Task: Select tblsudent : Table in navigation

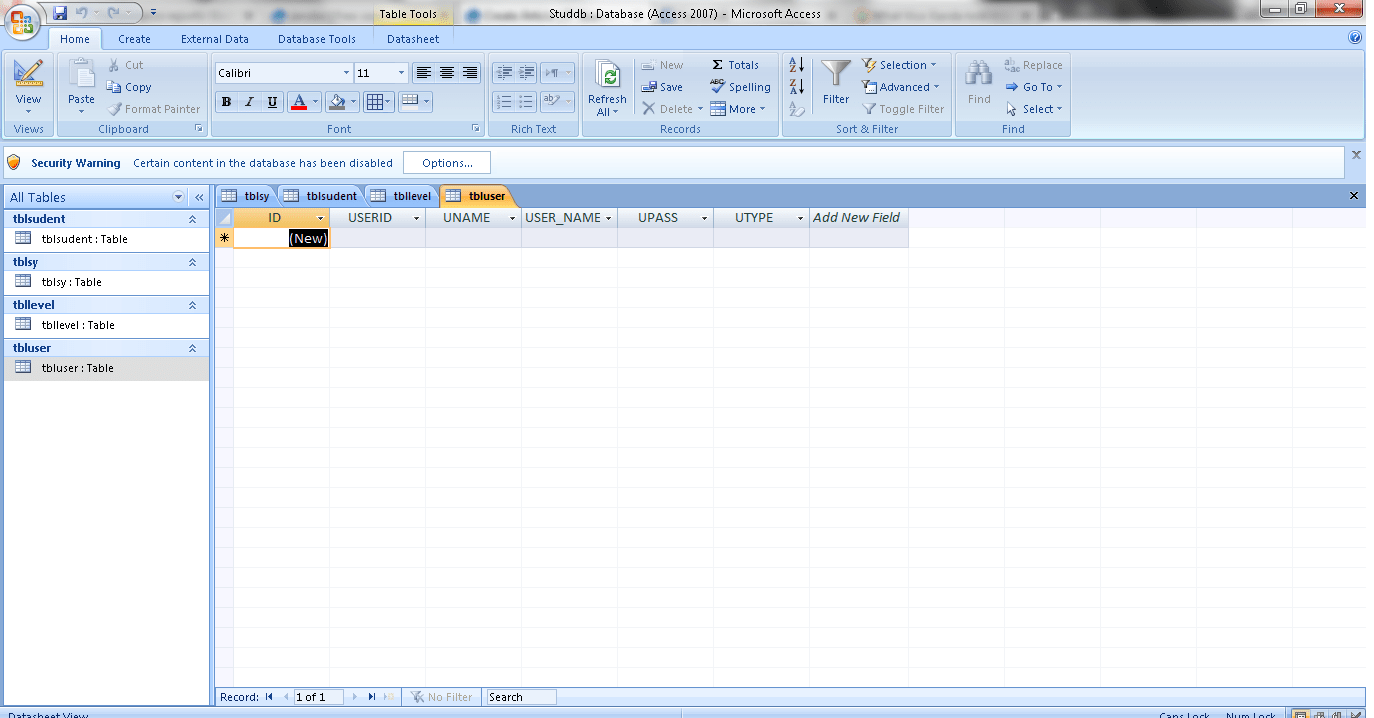Action: click(106, 239)
